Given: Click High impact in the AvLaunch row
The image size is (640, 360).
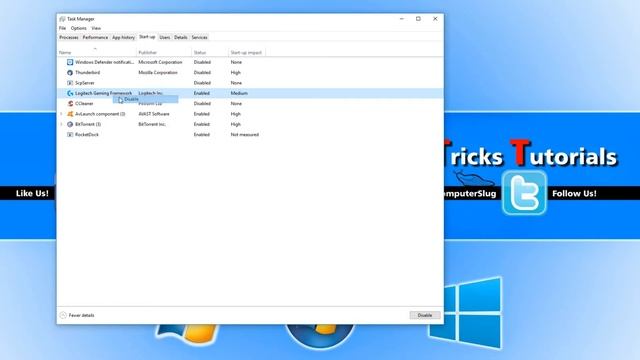Looking at the screenshot, I should (236, 114).
